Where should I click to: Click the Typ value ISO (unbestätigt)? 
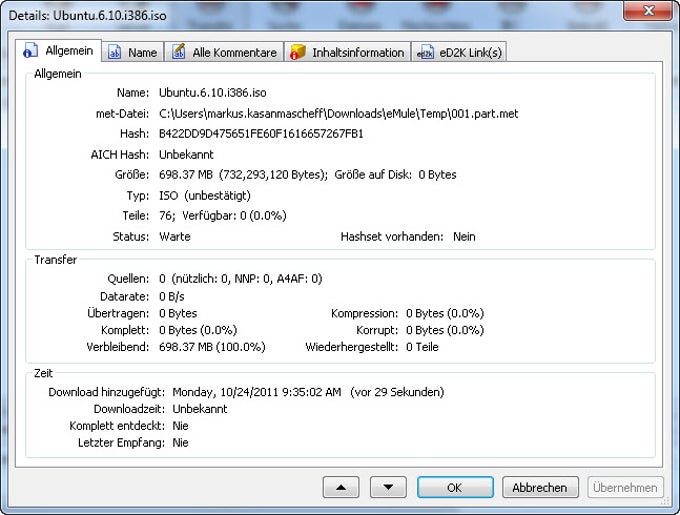pyautogui.click(x=205, y=196)
